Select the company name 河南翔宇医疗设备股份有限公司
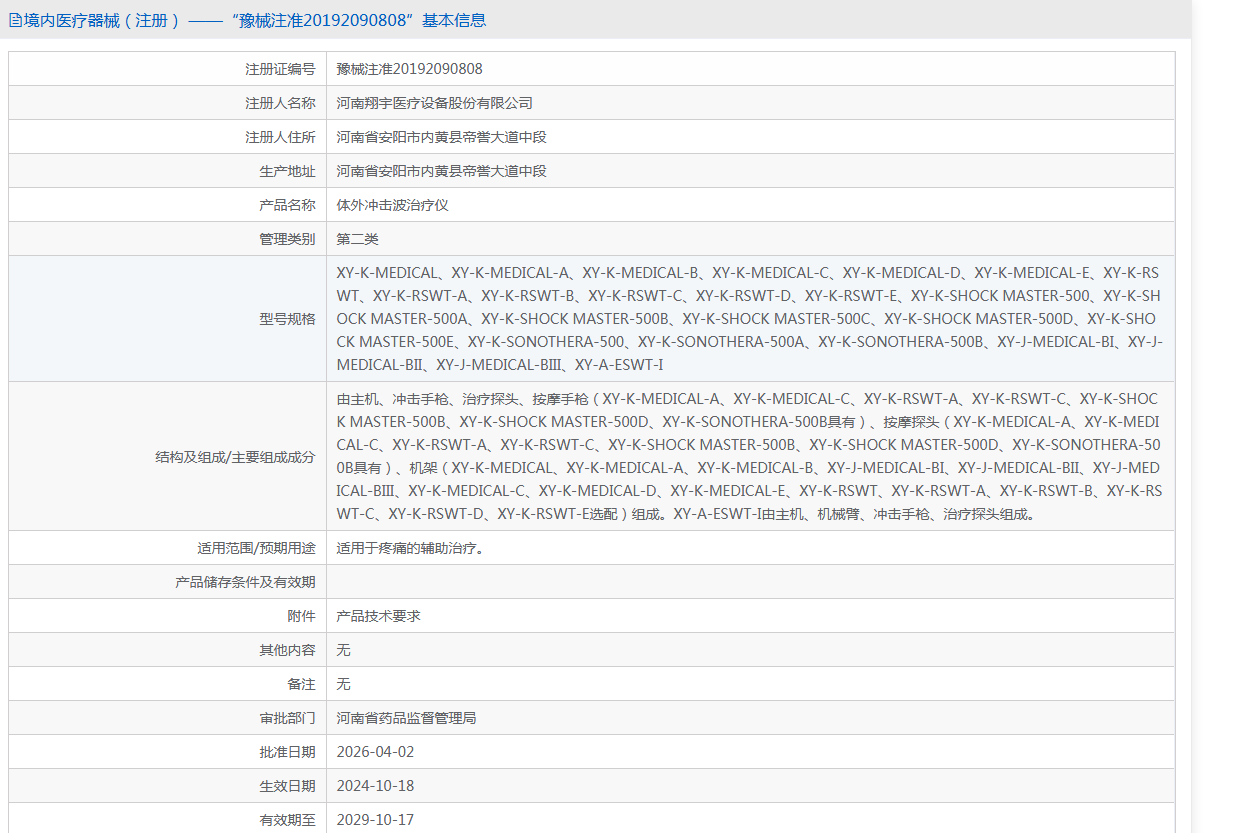The height and width of the screenshot is (833, 1252). click(x=434, y=103)
